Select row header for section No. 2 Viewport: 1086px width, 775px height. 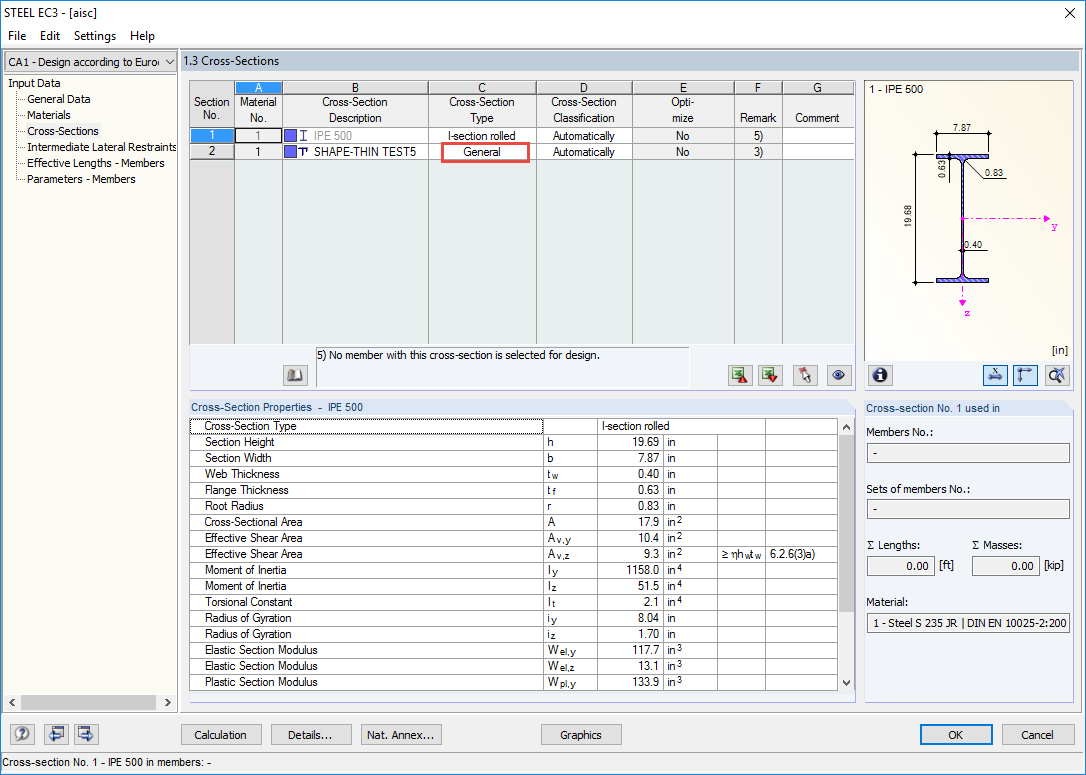212,152
